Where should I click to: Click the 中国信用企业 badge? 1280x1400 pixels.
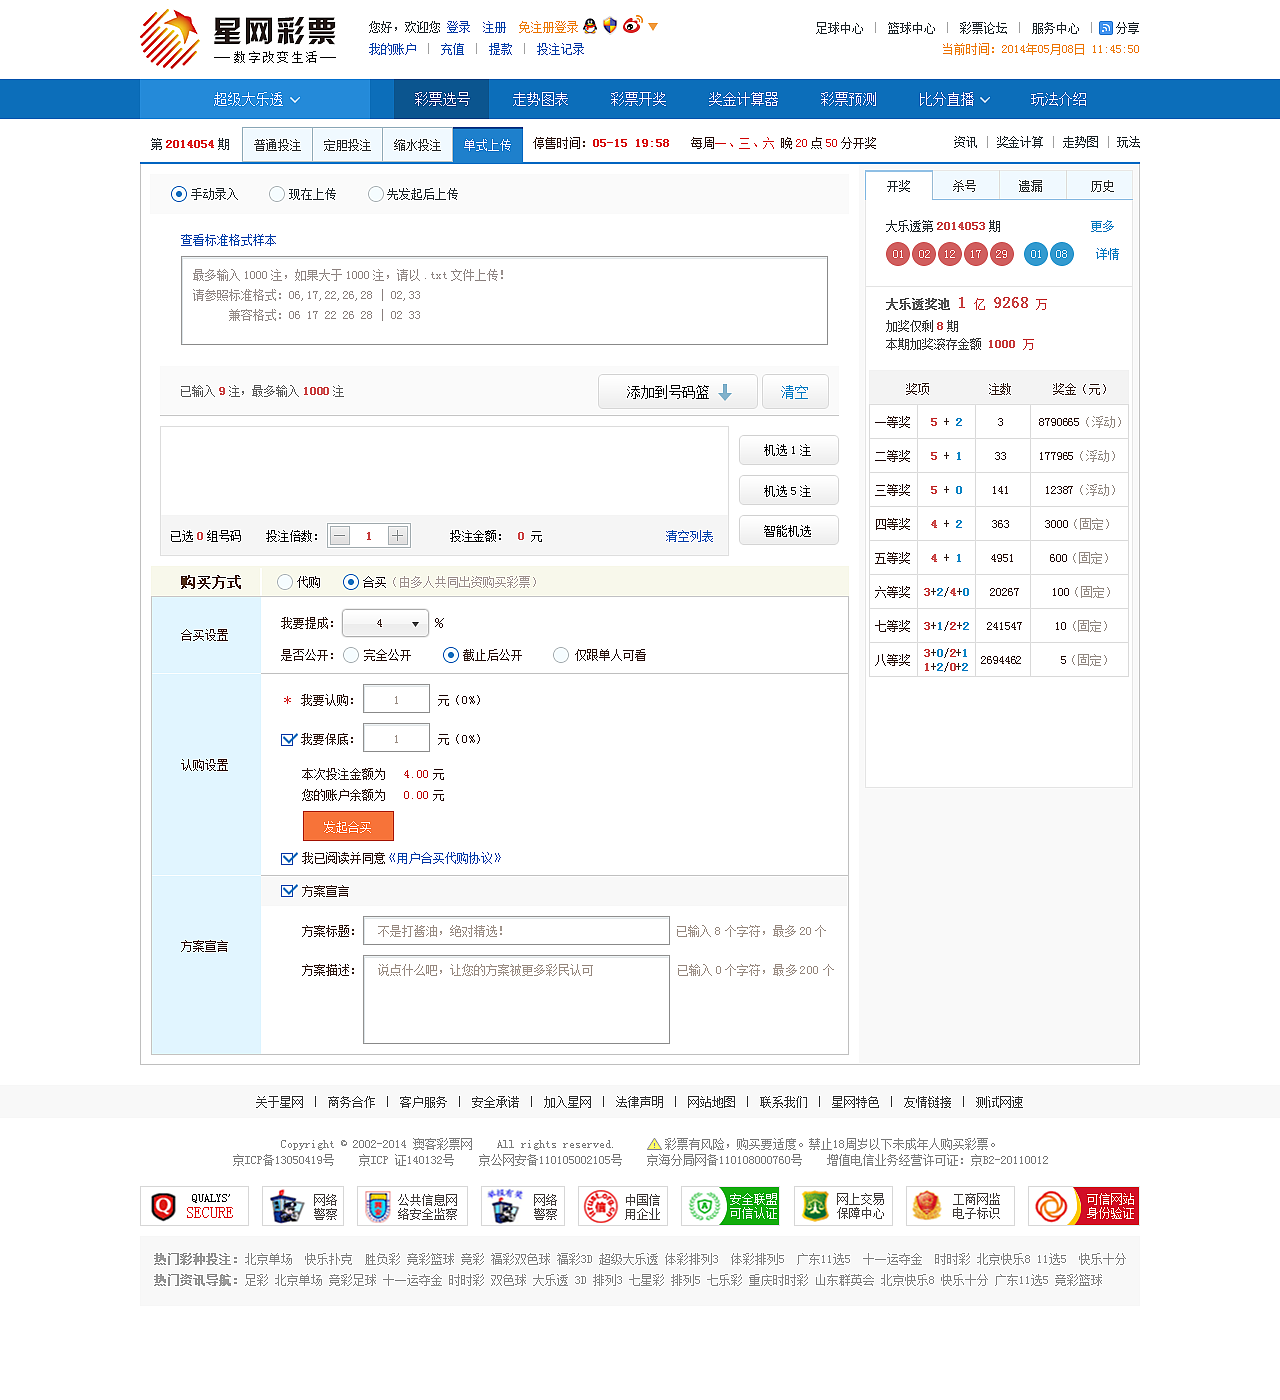[623, 1206]
